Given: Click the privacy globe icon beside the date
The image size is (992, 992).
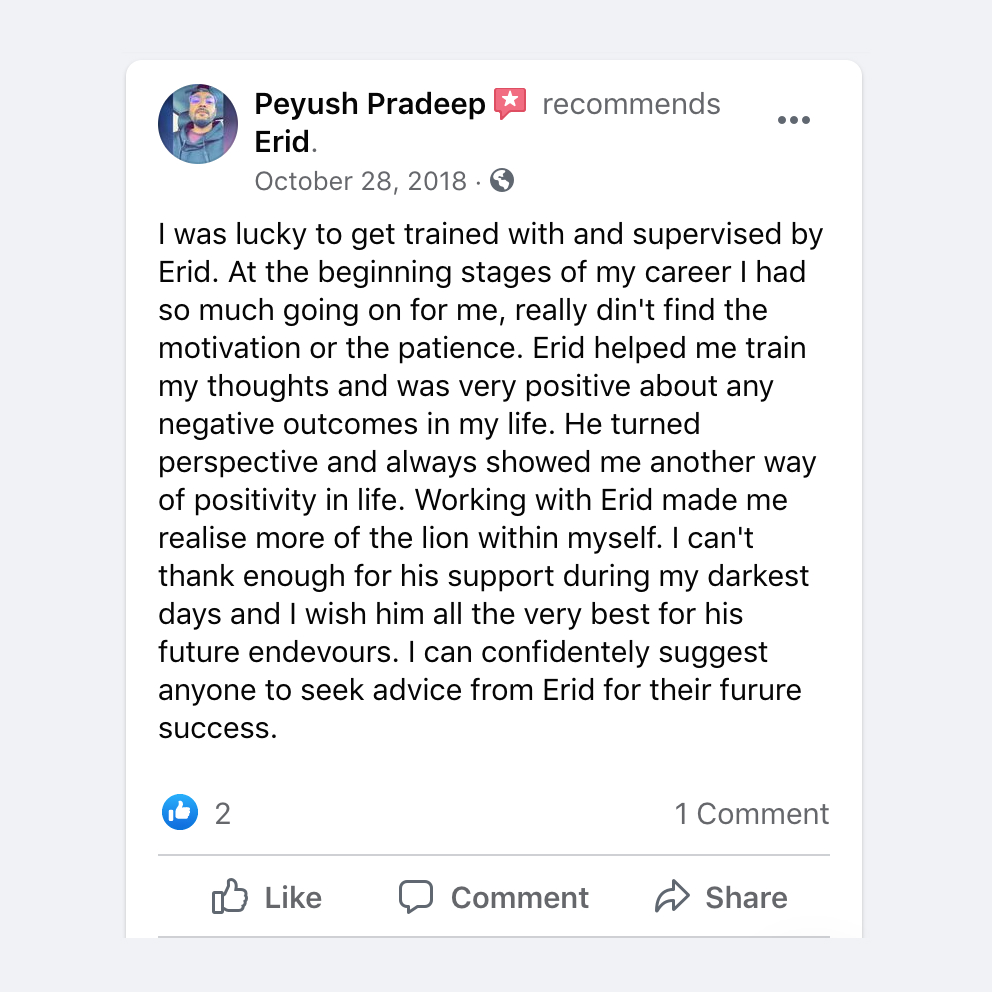Looking at the screenshot, I should (x=501, y=181).
